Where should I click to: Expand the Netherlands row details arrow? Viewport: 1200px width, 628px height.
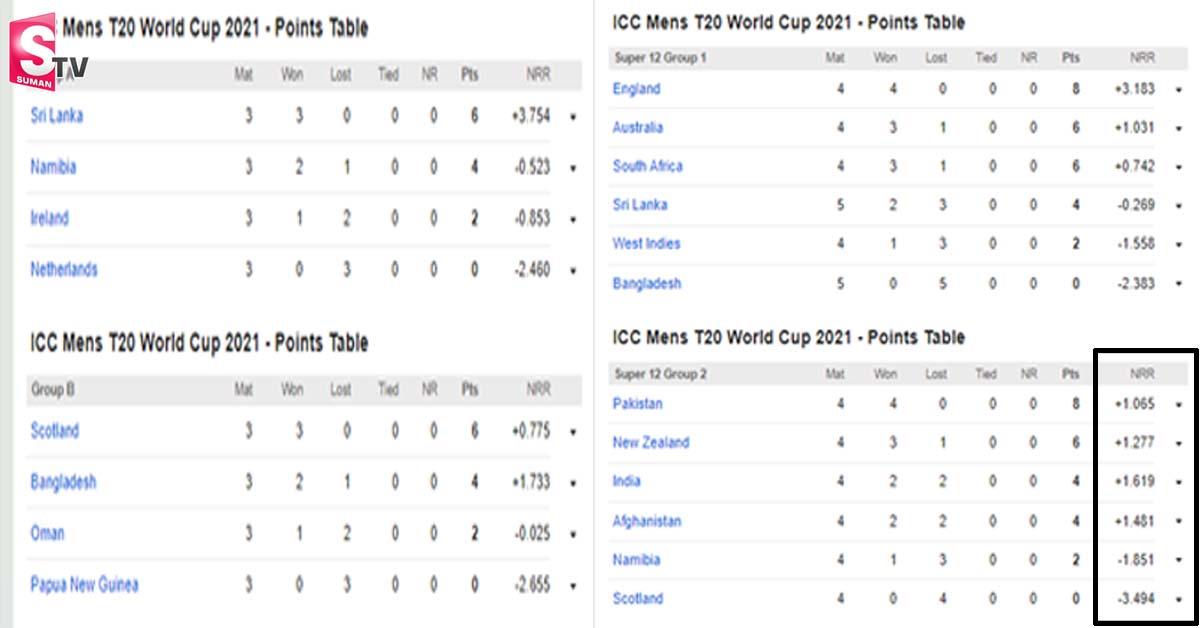(573, 271)
